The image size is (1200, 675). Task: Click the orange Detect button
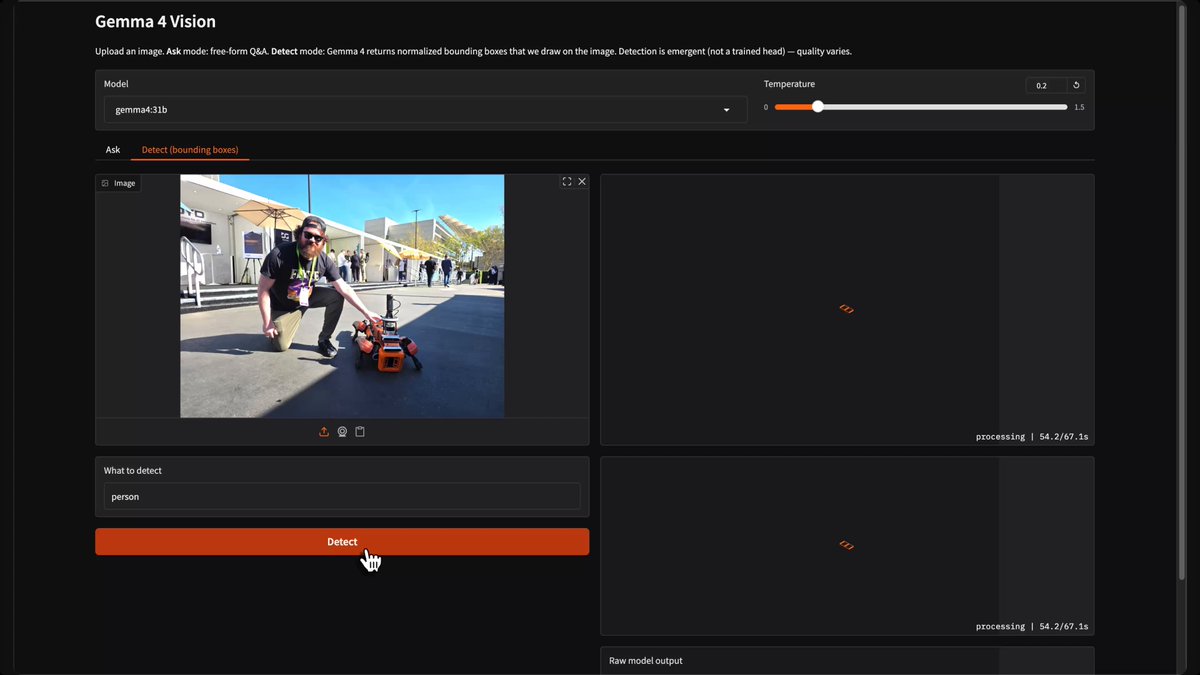tap(342, 542)
